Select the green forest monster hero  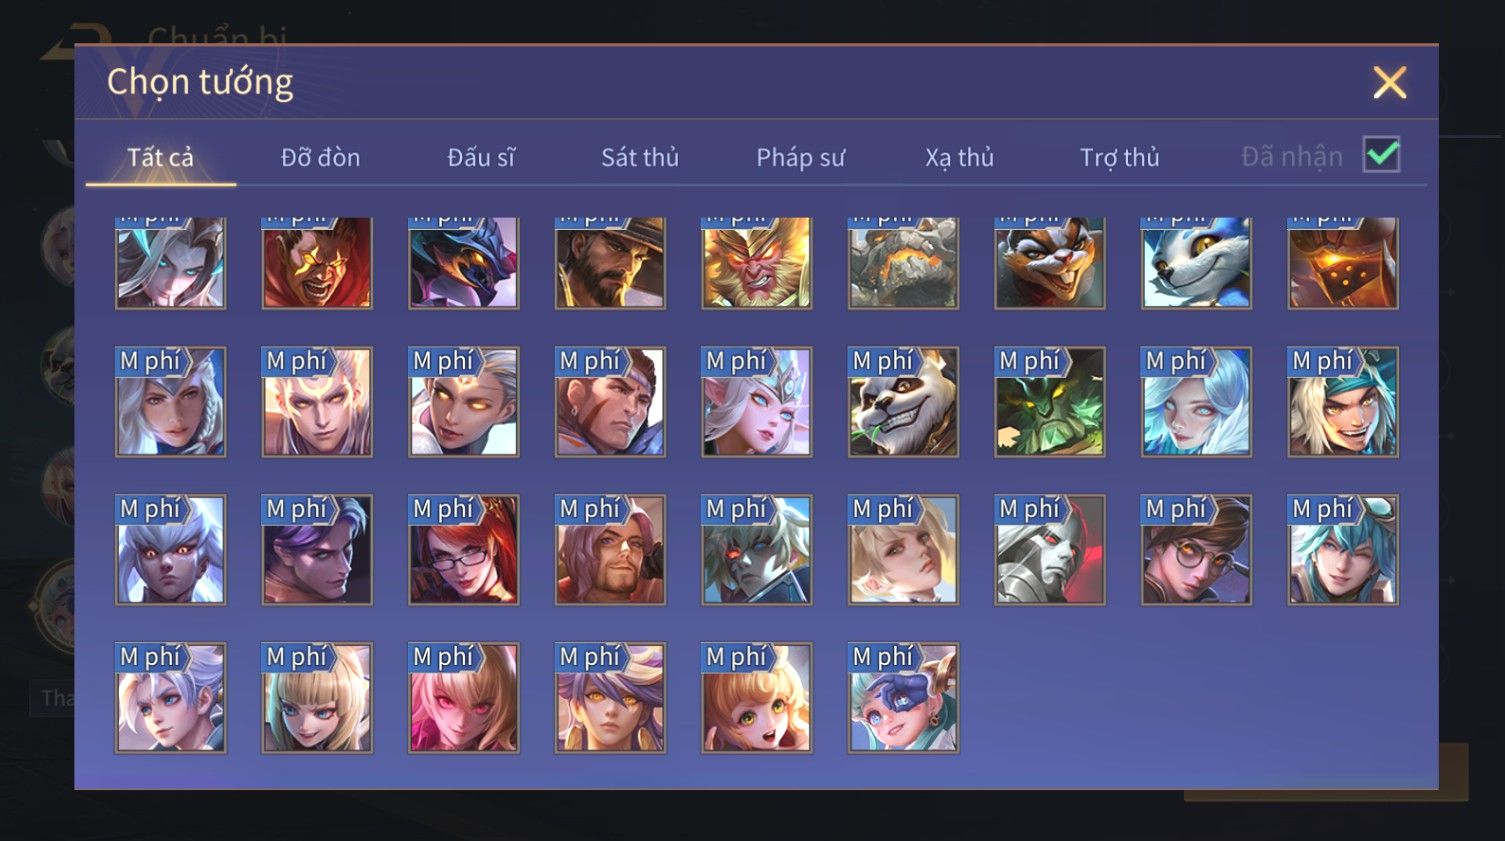point(1050,402)
